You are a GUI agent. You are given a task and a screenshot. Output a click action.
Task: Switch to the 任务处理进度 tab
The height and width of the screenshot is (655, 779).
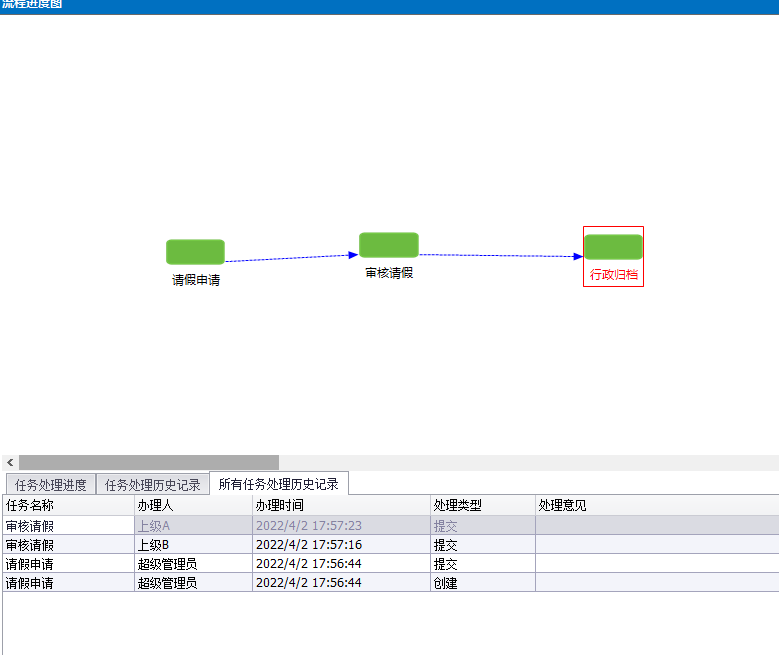[50, 485]
